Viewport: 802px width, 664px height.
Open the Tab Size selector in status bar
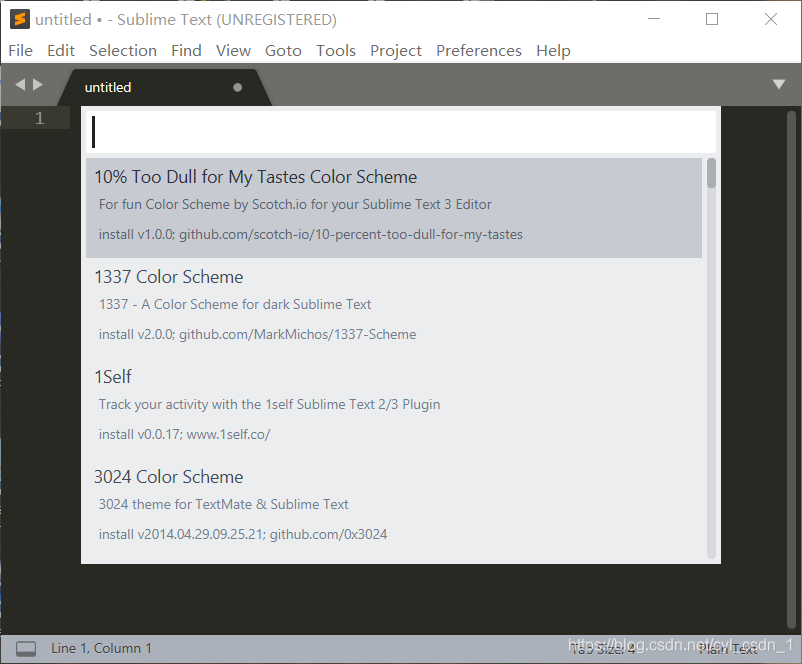[603, 649]
